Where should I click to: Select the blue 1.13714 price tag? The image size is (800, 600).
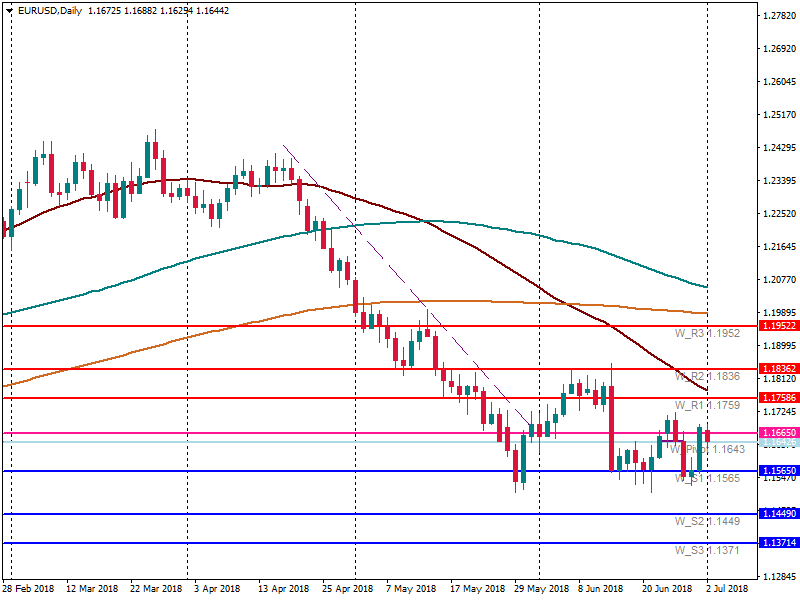[x=779, y=543]
